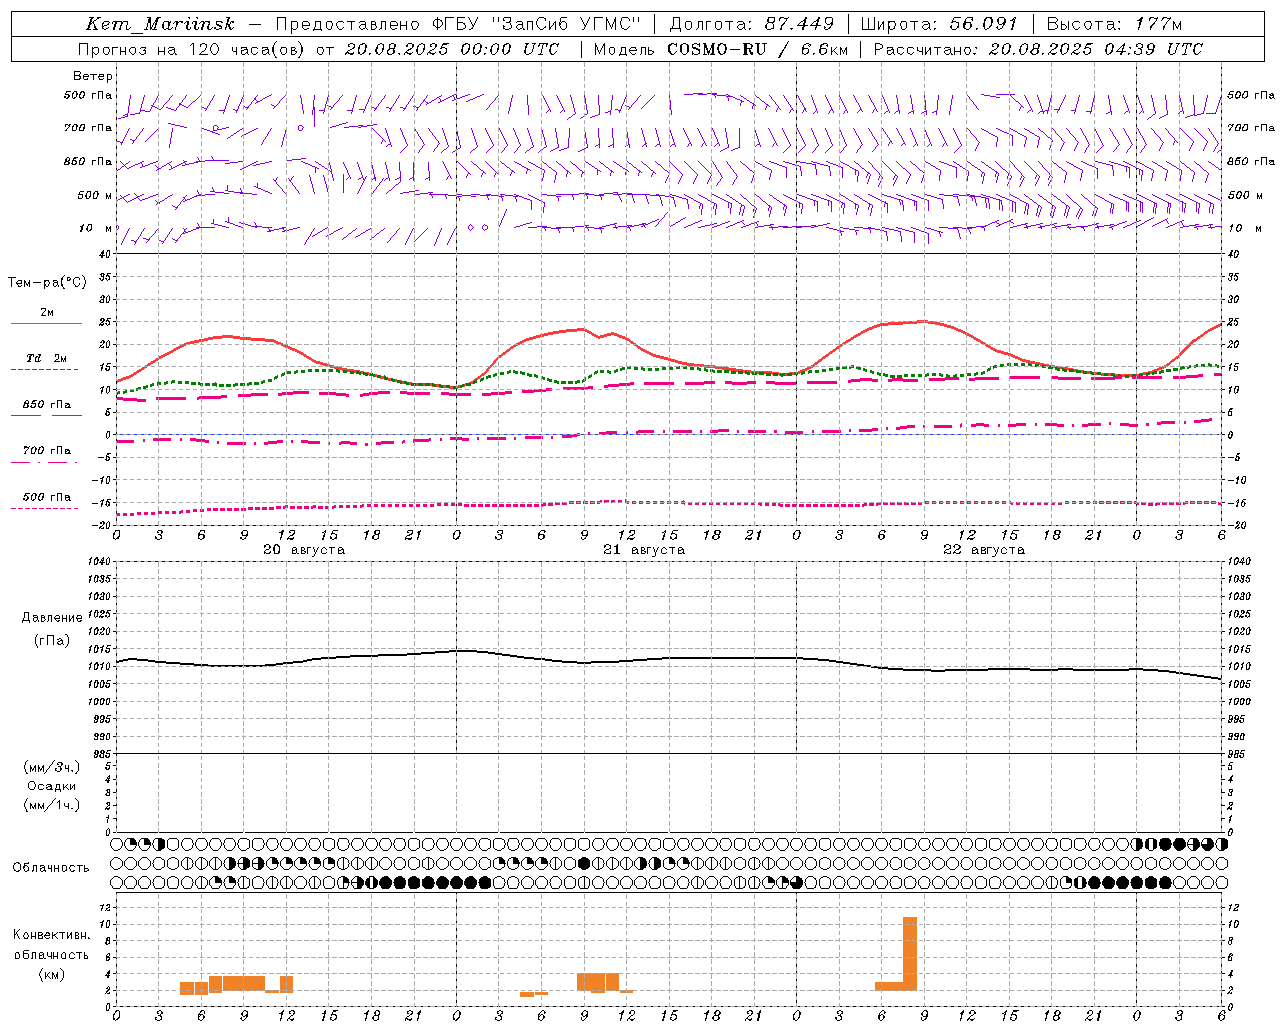
Task: Click the 'Ветер' wind panel label
Action: [93, 76]
